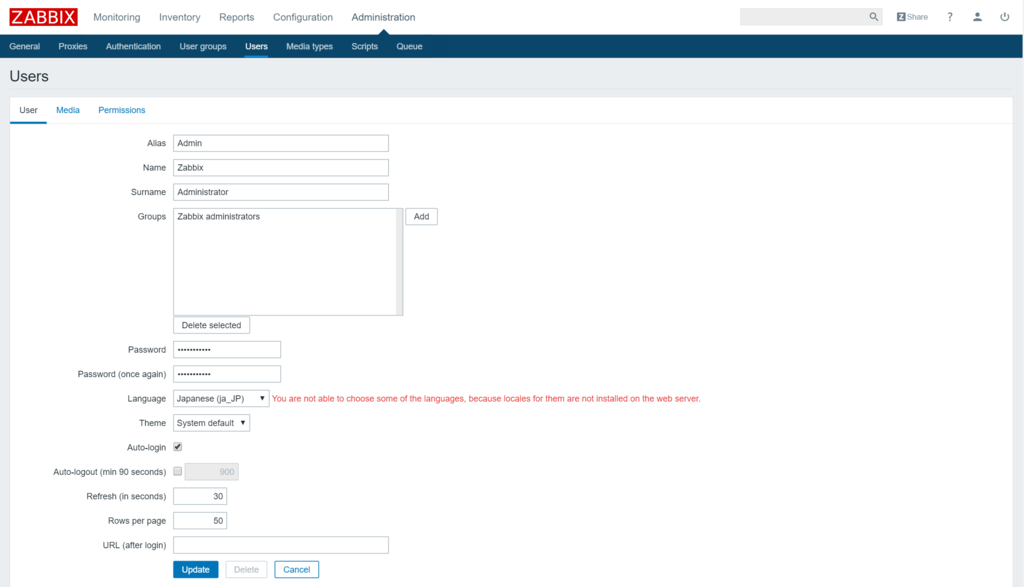Open the Administration menu
This screenshot has width=1024, height=587.
tap(383, 17)
